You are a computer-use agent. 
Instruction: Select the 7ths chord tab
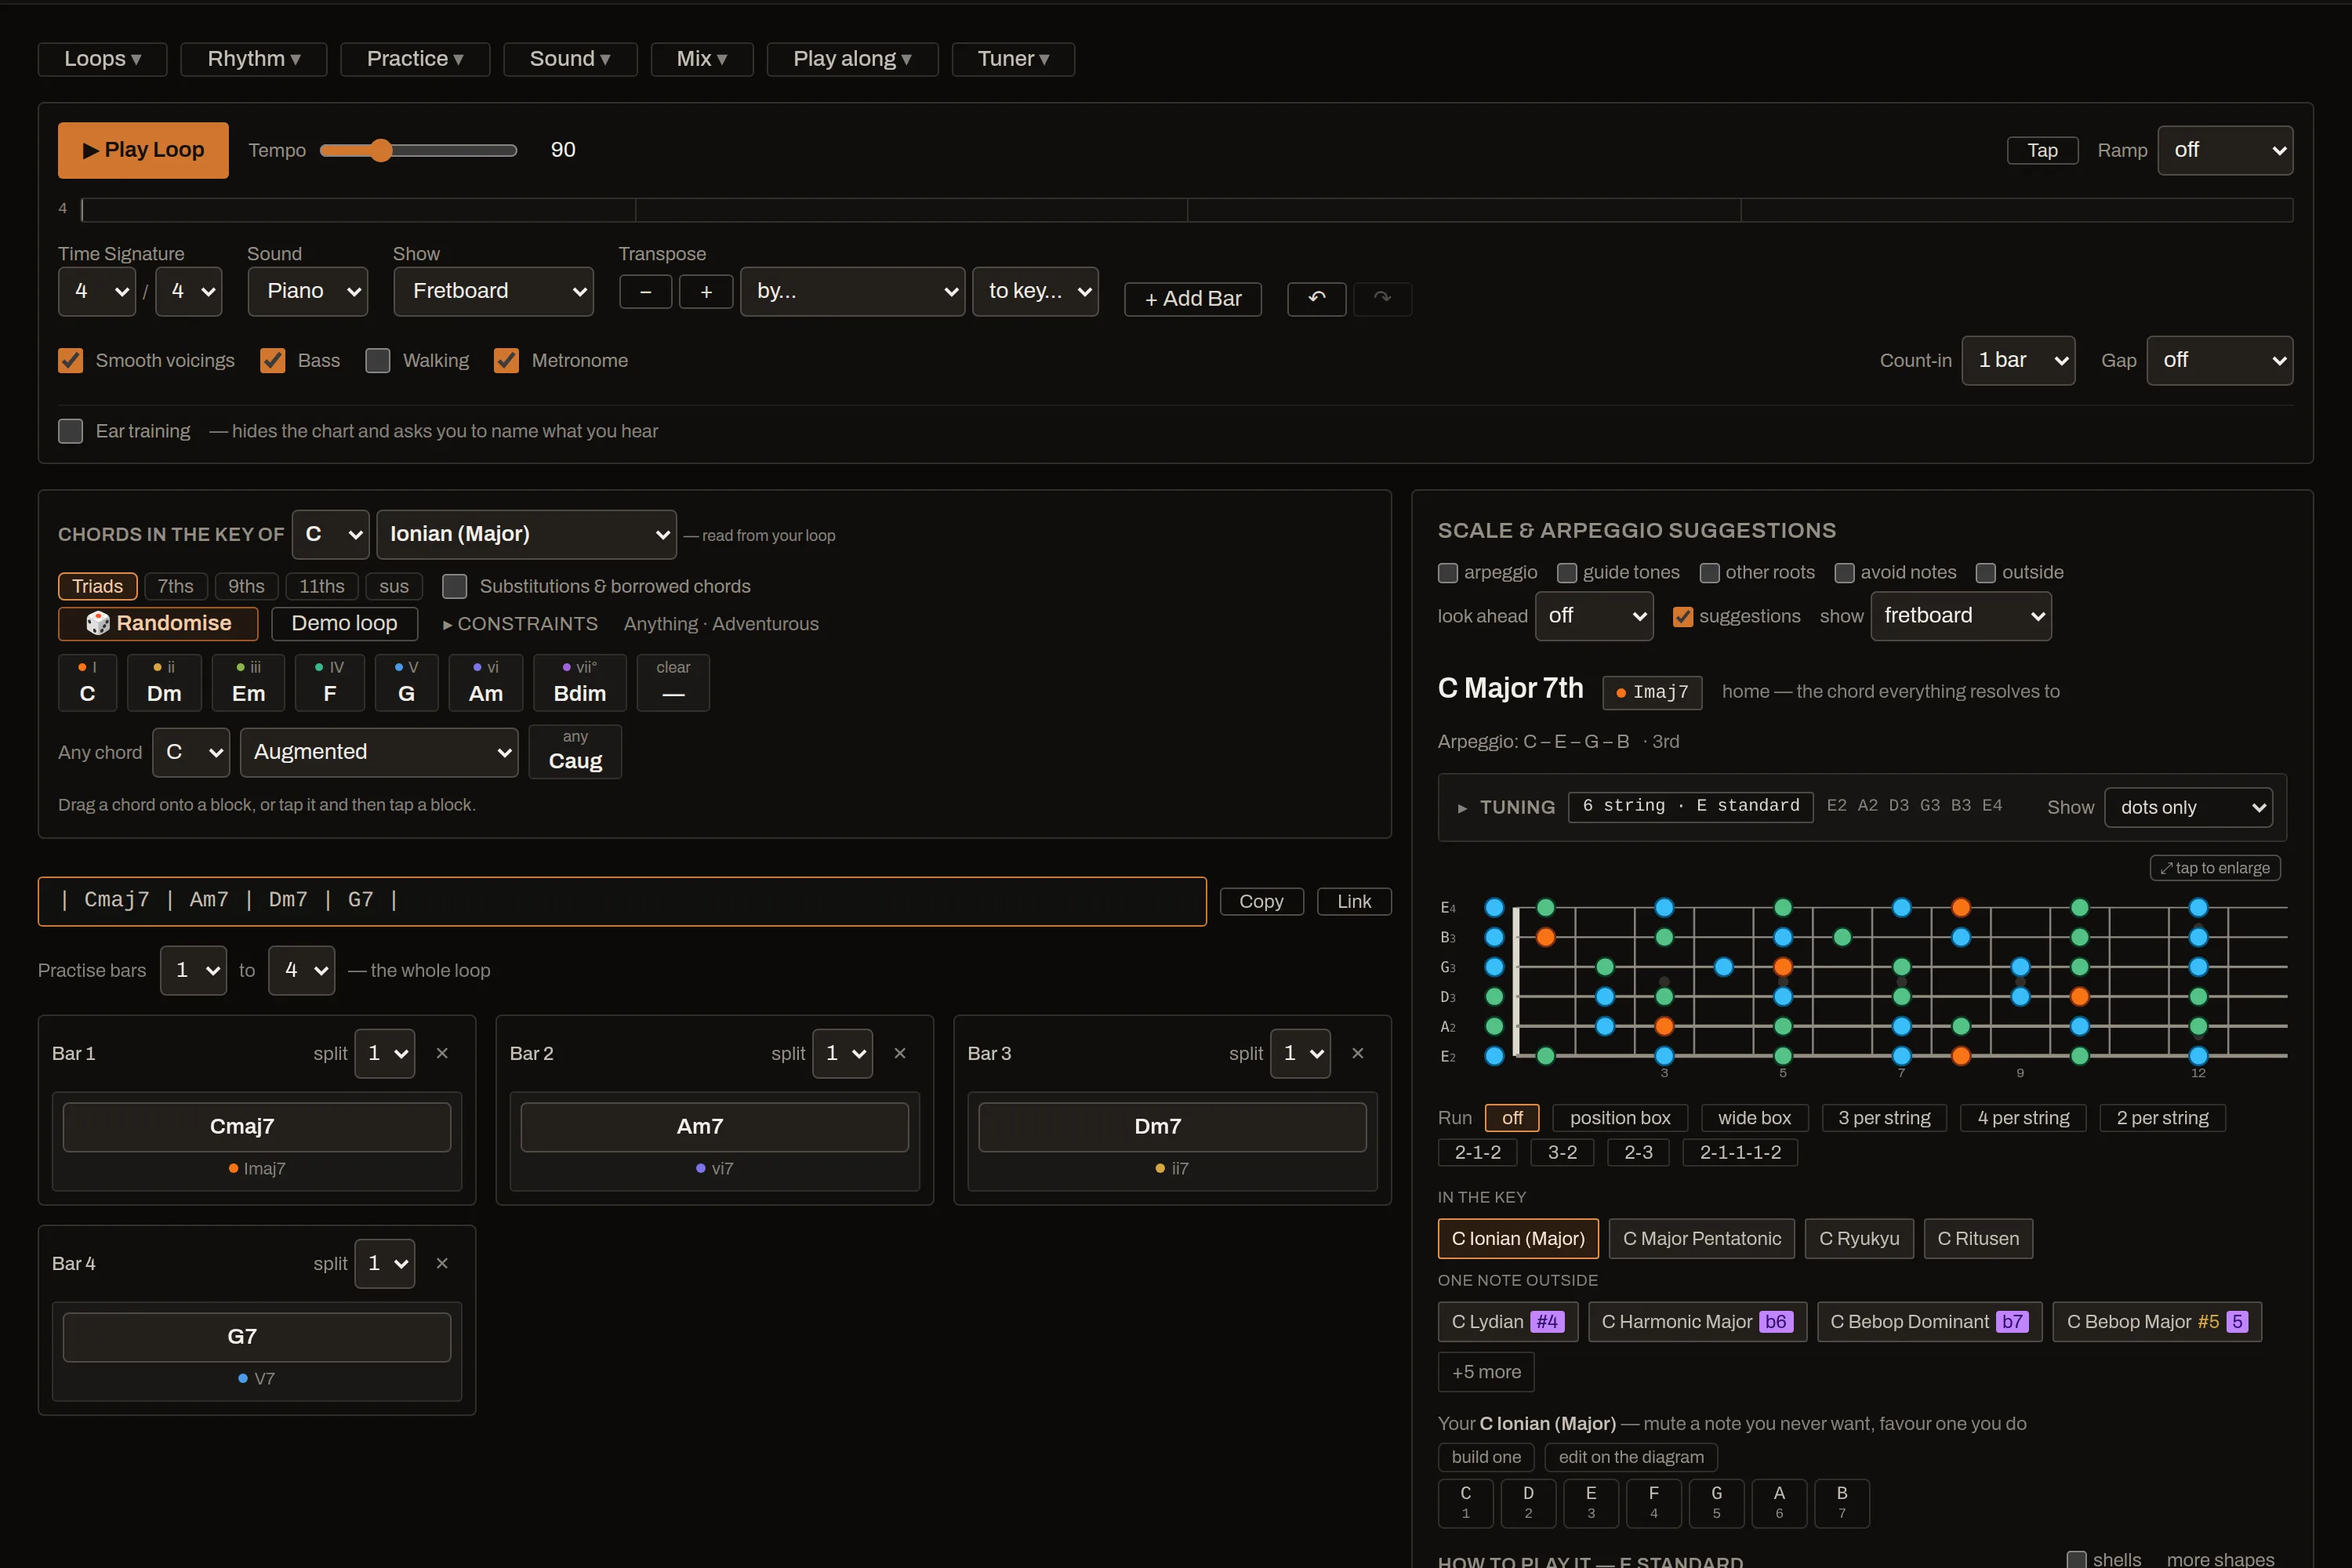coord(175,586)
